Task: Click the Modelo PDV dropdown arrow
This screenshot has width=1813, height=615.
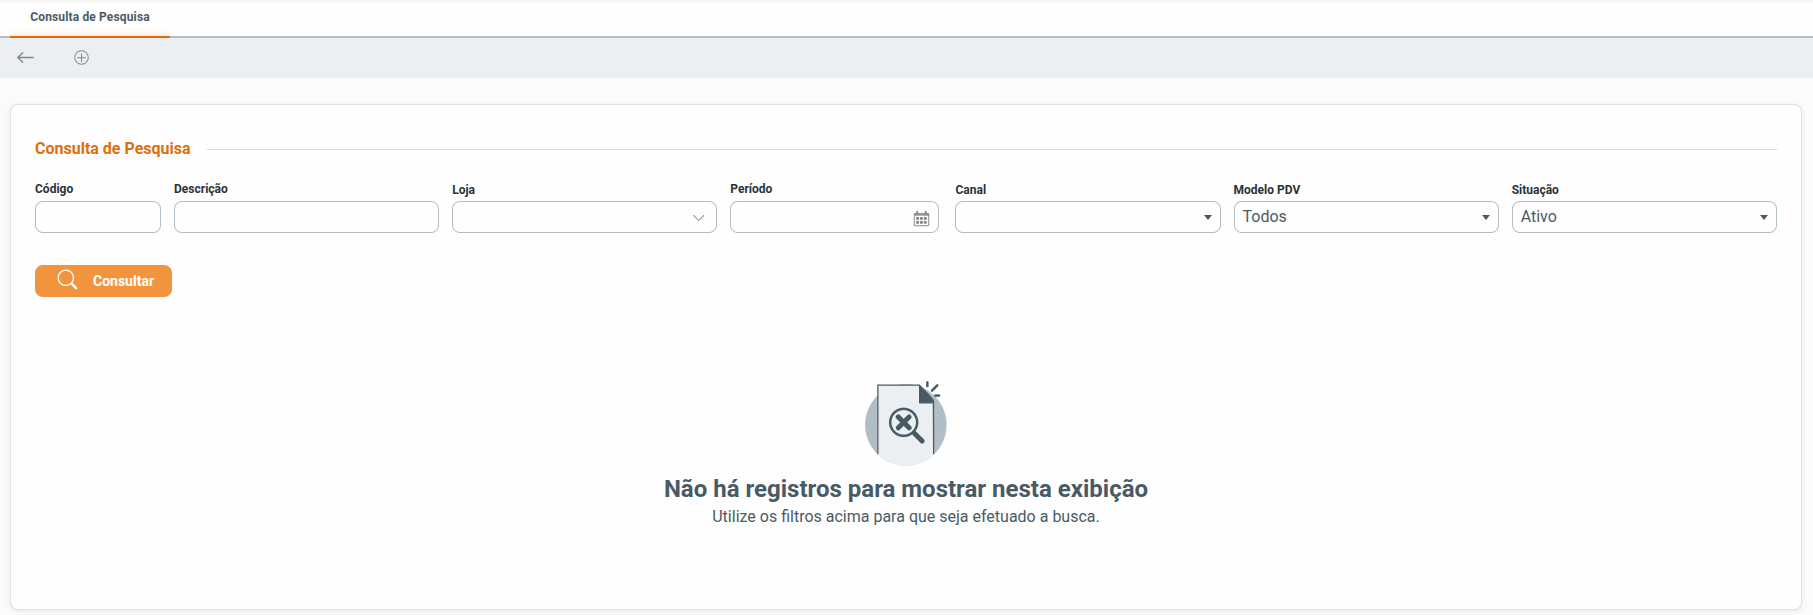Action: coord(1485,218)
